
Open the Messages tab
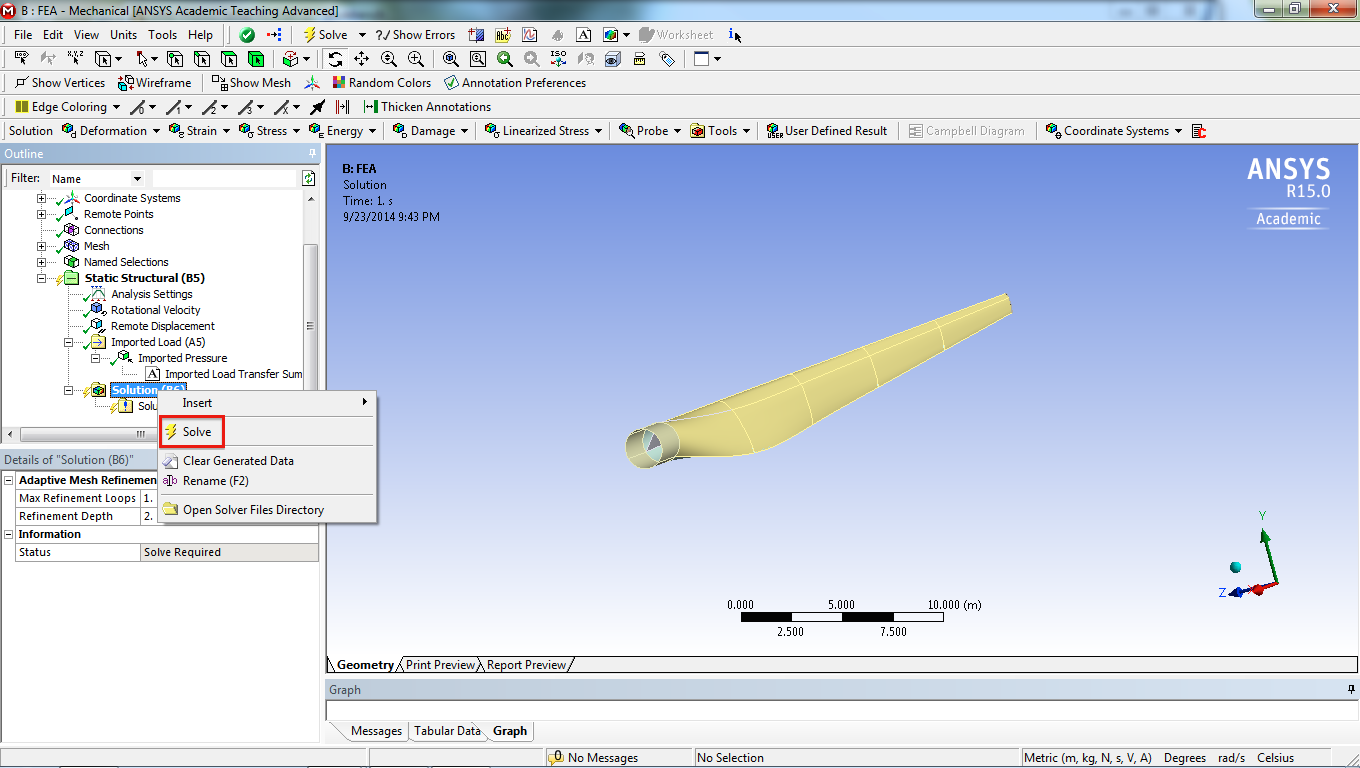click(x=376, y=731)
